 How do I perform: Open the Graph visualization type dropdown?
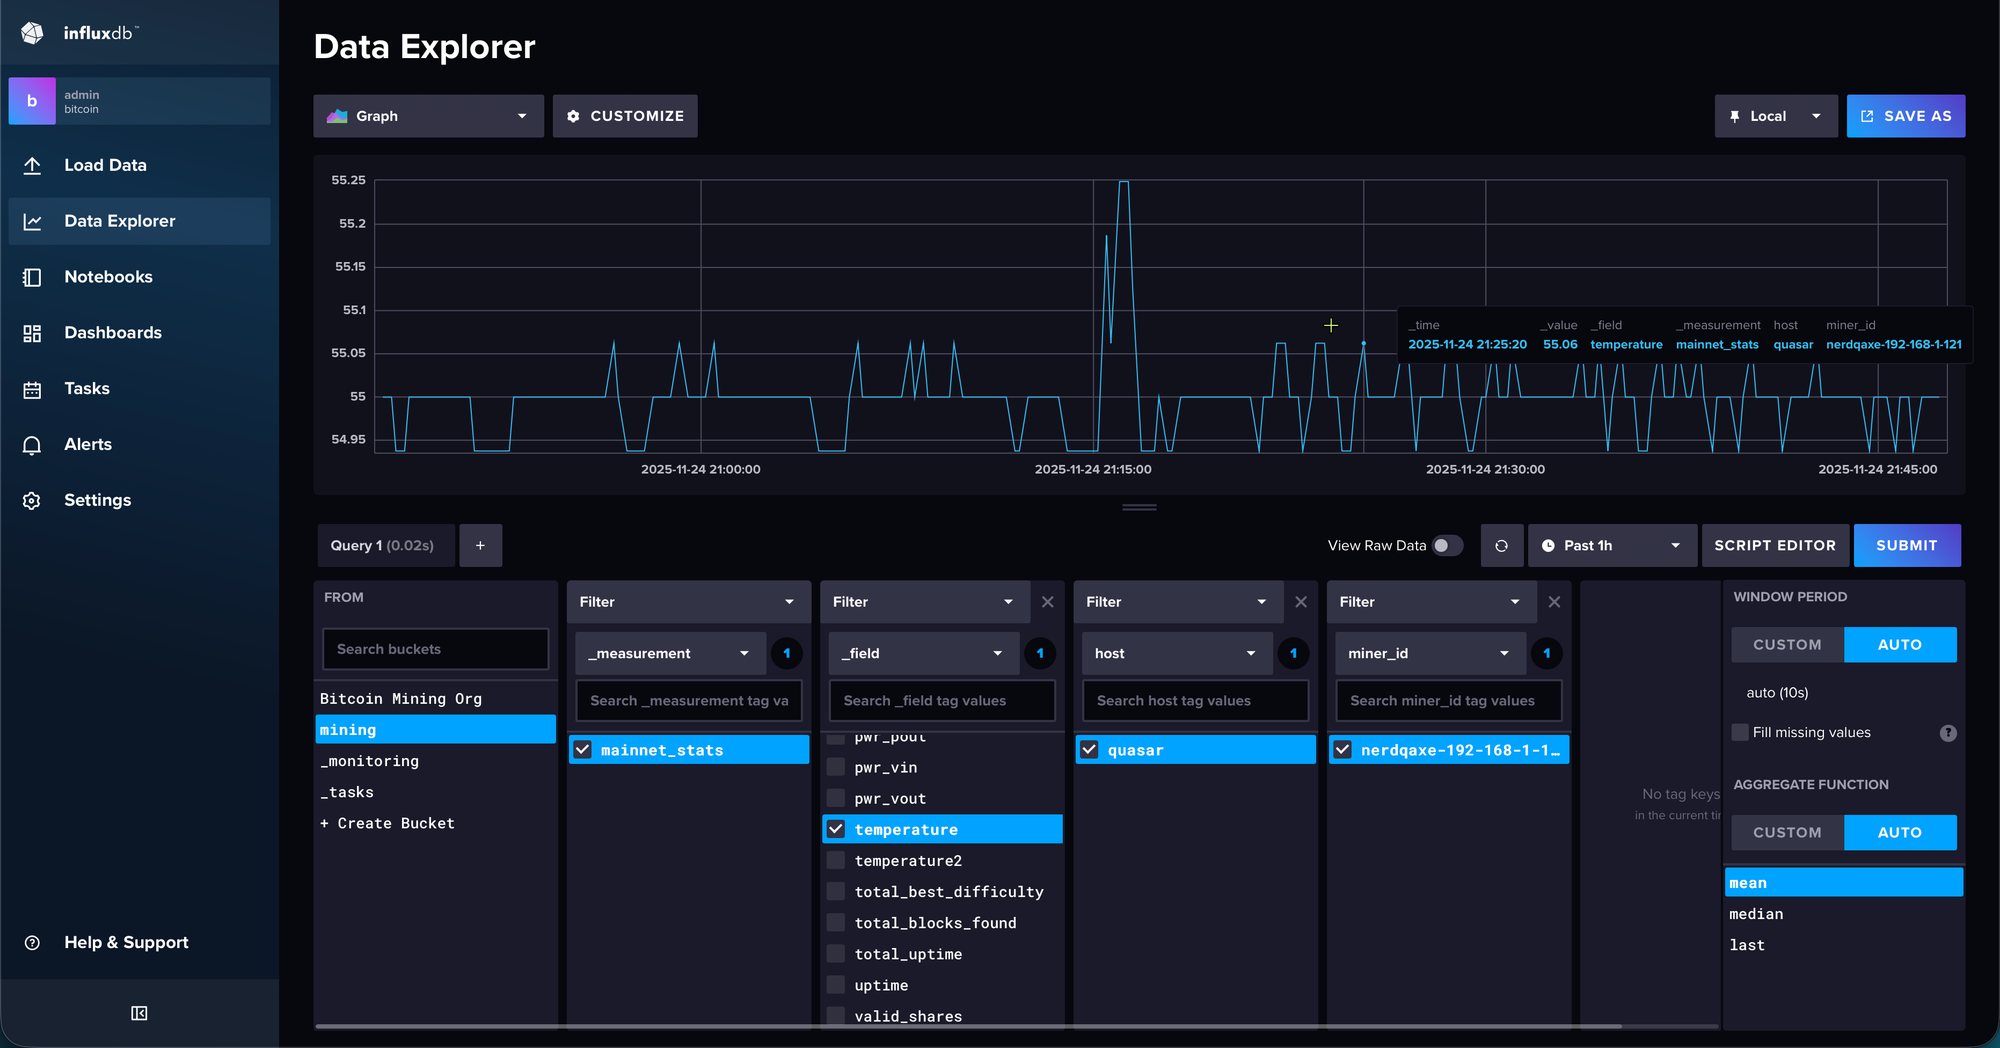pyautogui.click(x=428, y=116)
